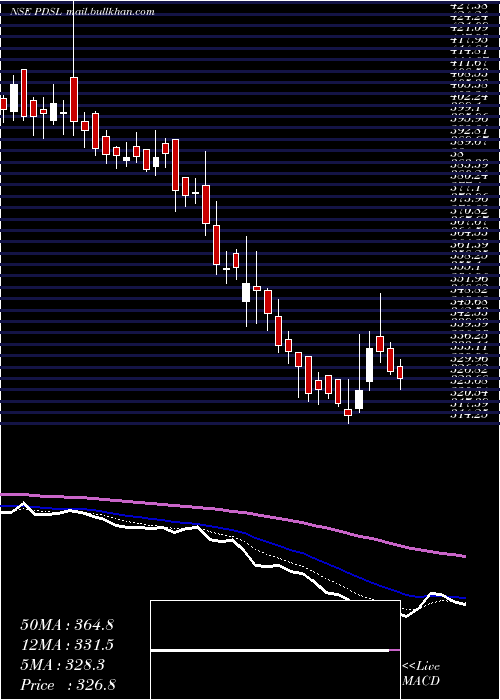The width and height of the screenshot is (500, 700).
Task: Select the 5MA : 328.3 readout
Action: click(x=62, y=665)
